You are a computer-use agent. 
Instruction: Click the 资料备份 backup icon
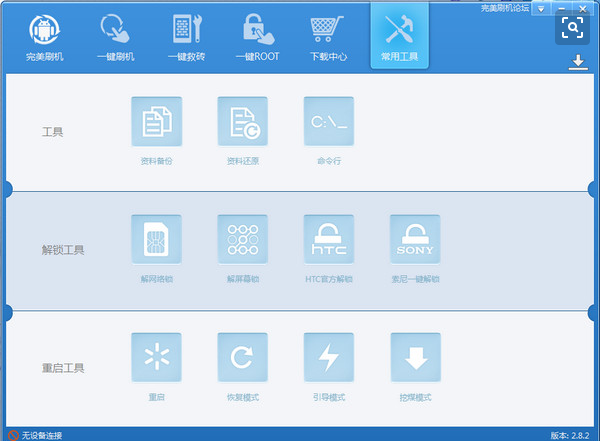tap(156, 121)
